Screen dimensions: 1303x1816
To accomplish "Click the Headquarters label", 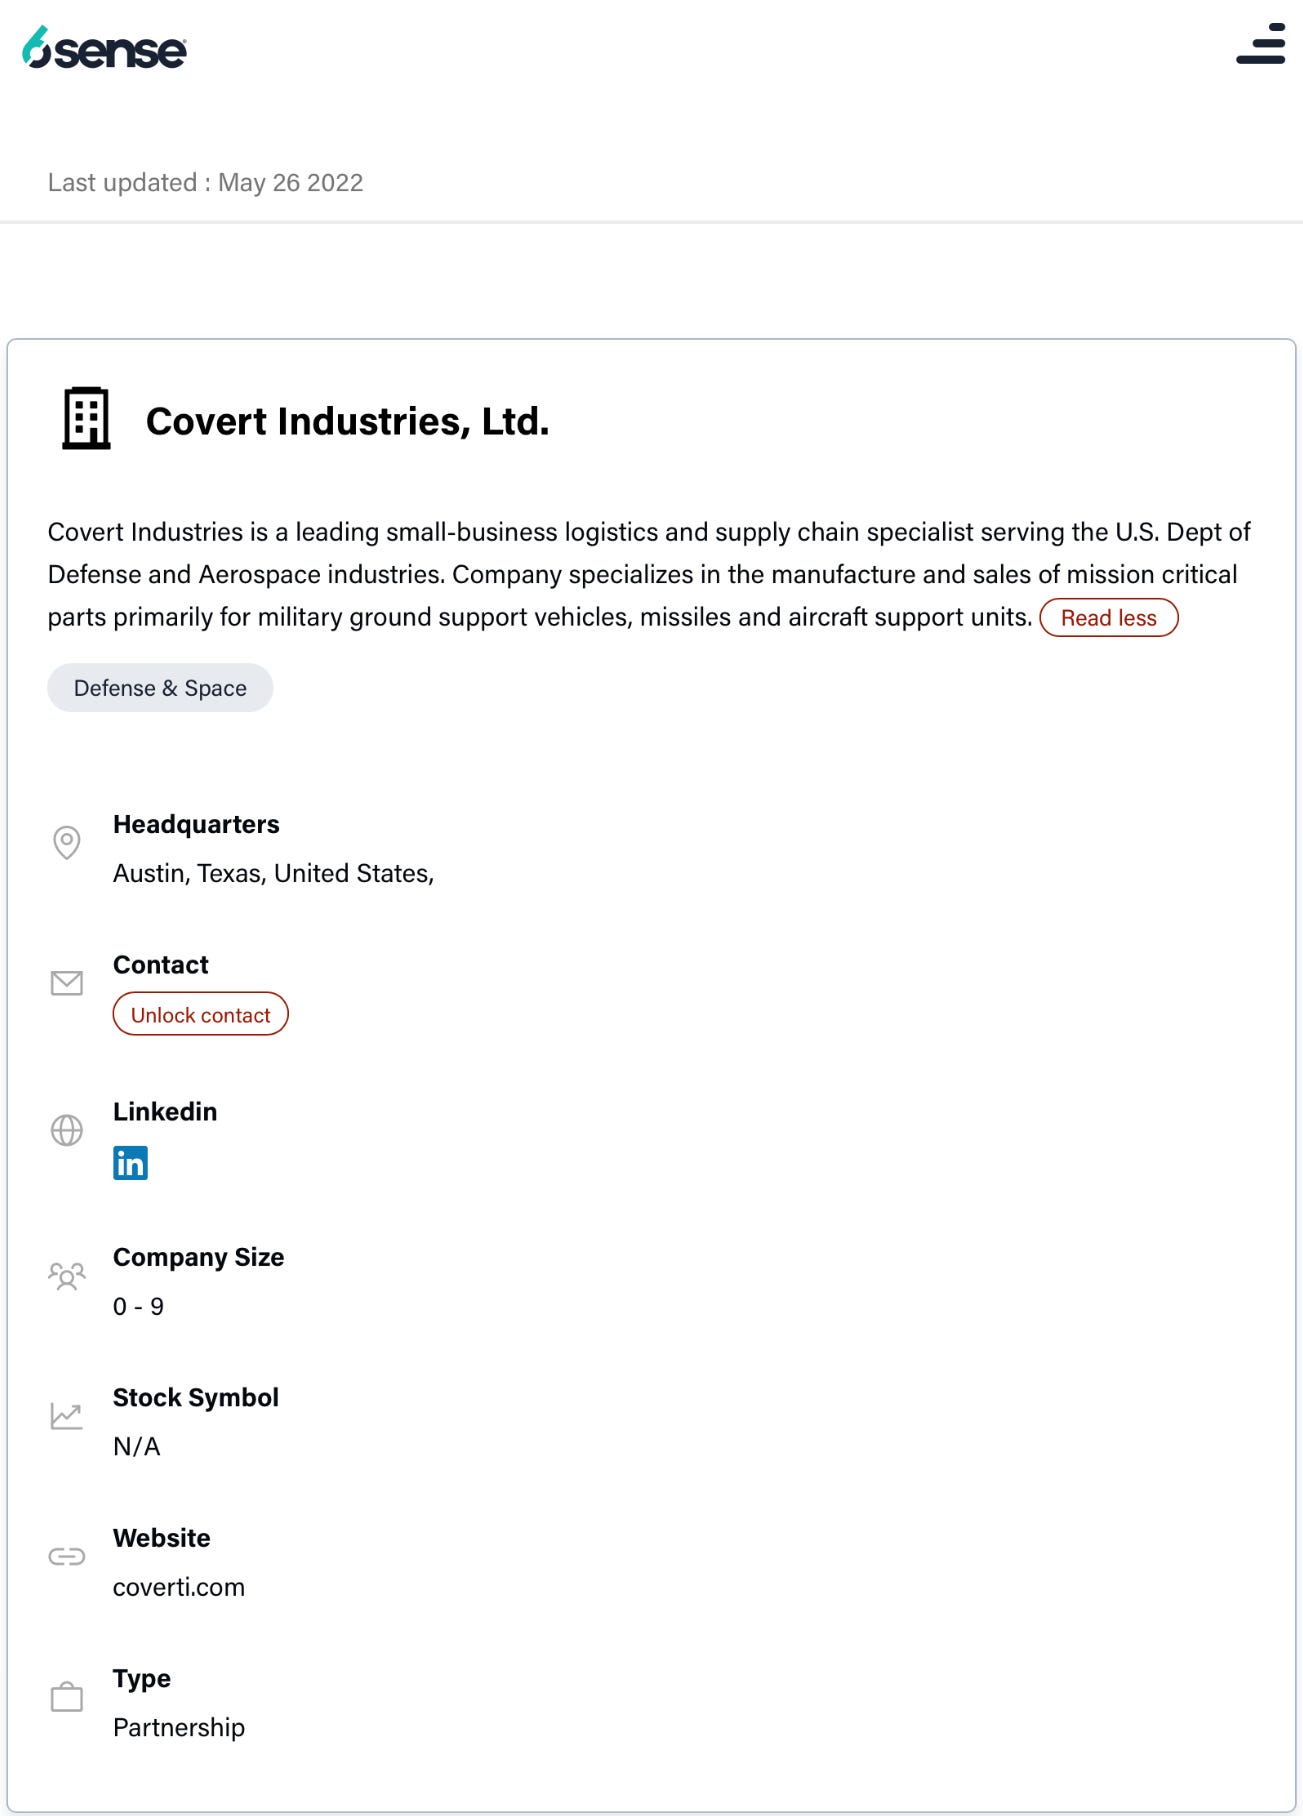I will click(196, 824).
